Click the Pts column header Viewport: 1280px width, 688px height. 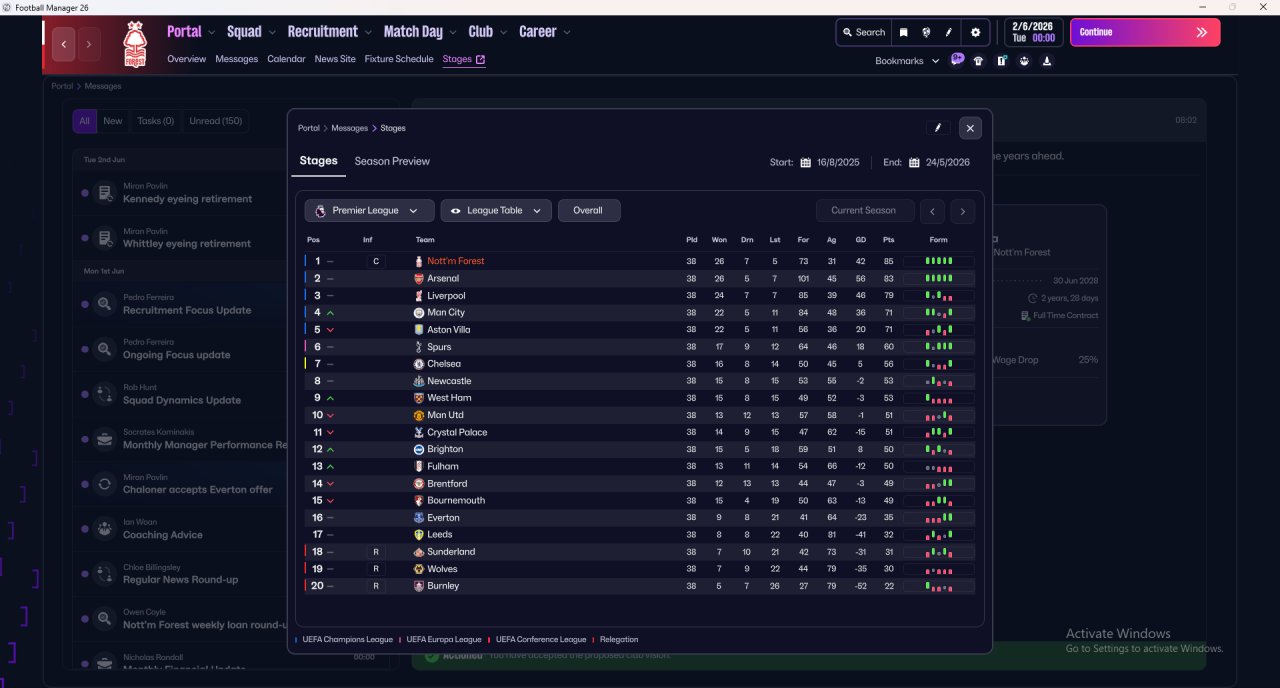(x=889, y=240)
